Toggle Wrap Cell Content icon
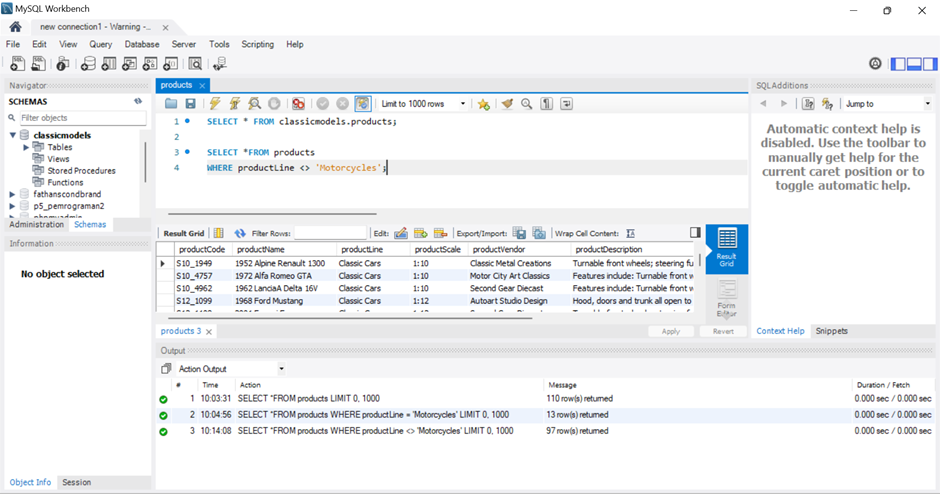The width and height of the screenshot is (940, 494). (x=630, y=233)
